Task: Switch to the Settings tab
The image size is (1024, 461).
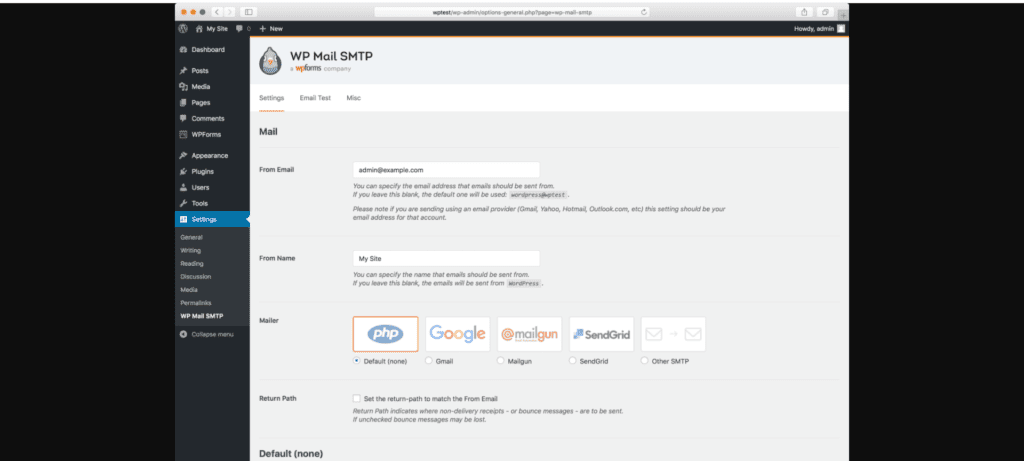Action: pyautogui.click(x=272, y=98)
